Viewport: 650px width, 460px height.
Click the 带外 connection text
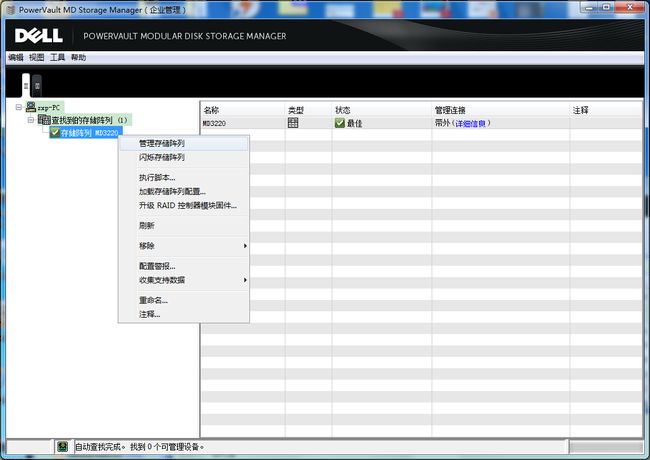point(442,123)
